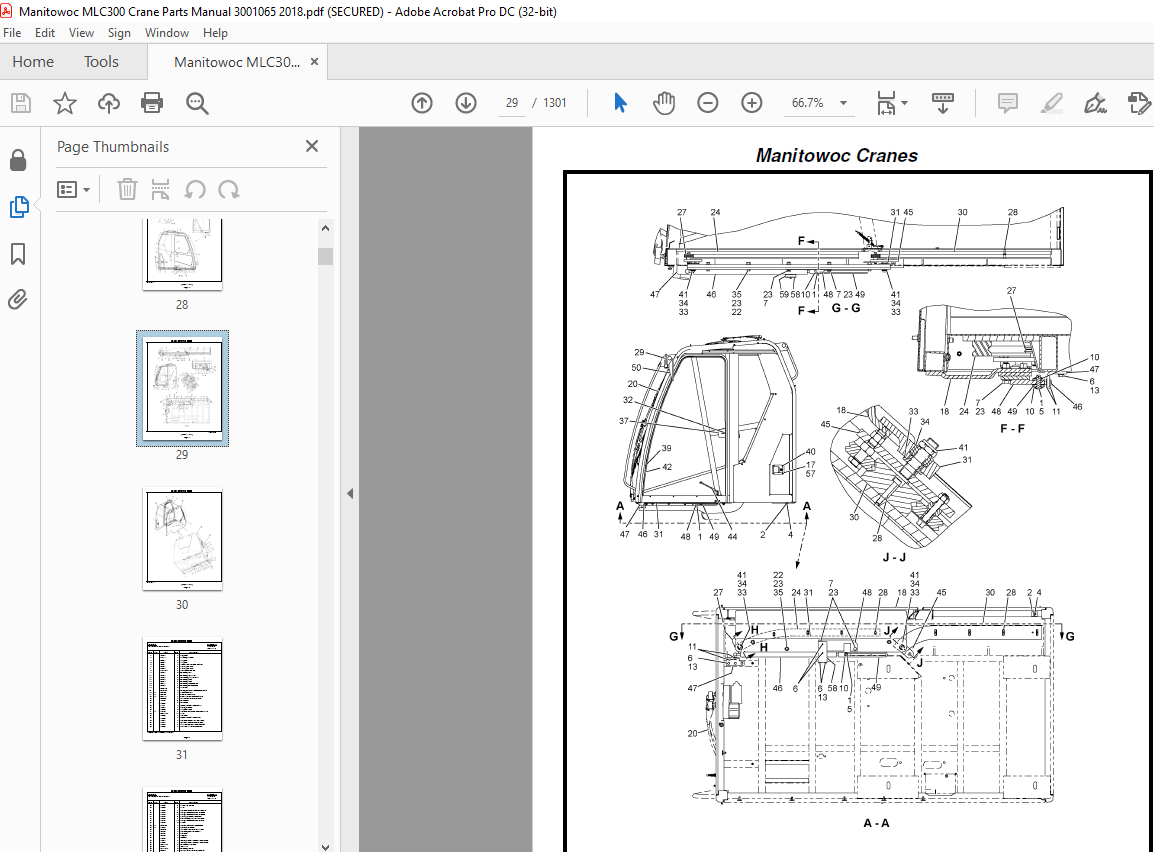Click the F - F section label
The width and height of the screenshot is (1154, 852).
[1012, 428]
